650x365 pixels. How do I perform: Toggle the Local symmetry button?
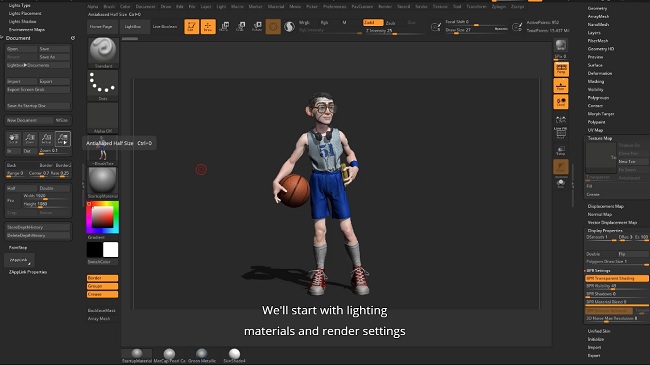pos(561,102)
